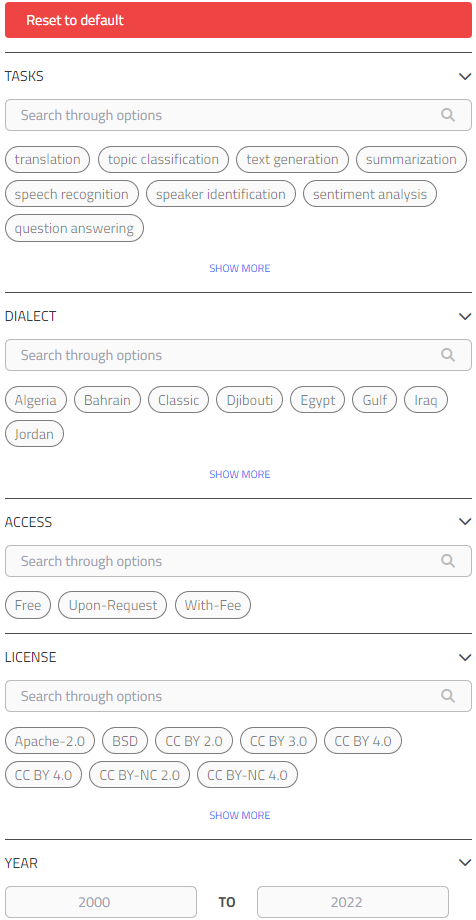476x920 pixels.
Task: Show more dialect options
Action: point(239,474)
